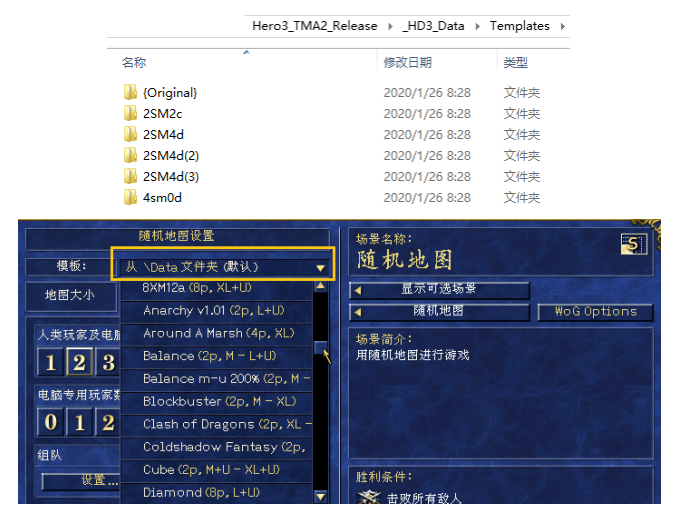The width and height of the screenshot is (695, 511).
Task: Click the 文件夹 type cell for 4sm0d
Action: click(522, 198)
